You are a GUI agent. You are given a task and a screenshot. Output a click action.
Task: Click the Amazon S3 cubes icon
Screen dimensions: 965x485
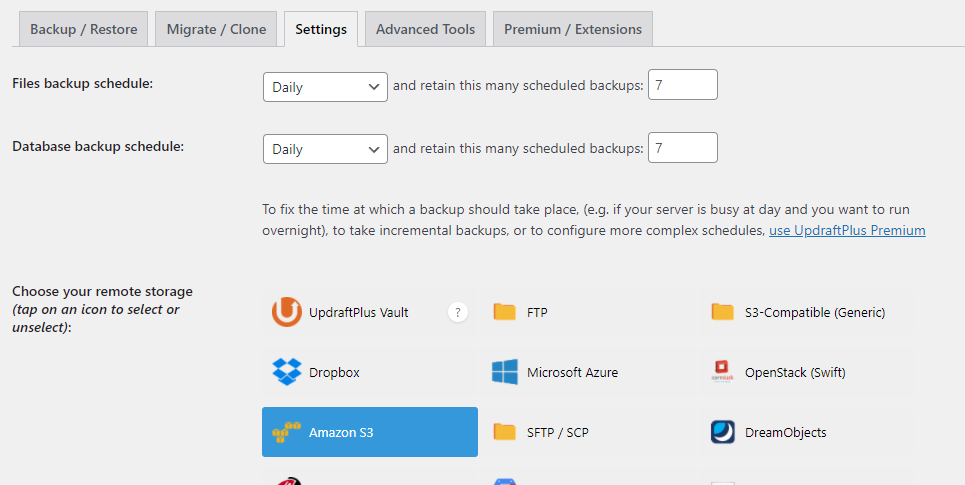click(x=287, y=432)
